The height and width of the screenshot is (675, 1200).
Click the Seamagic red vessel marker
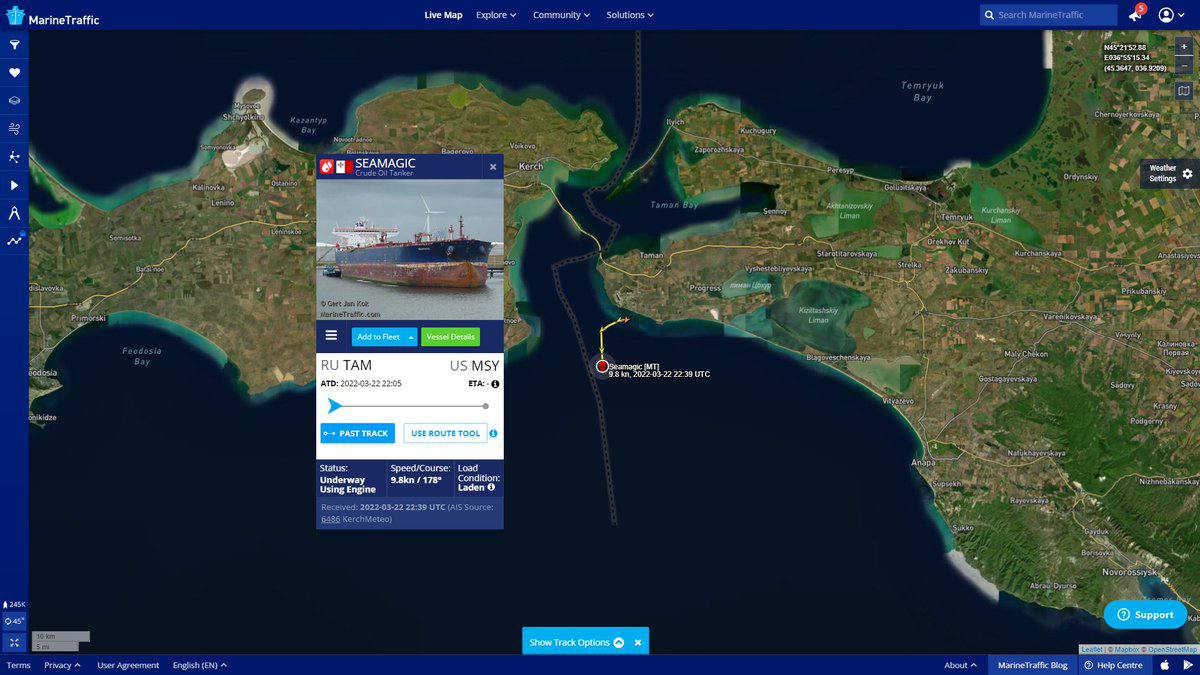tap(602, 366)
